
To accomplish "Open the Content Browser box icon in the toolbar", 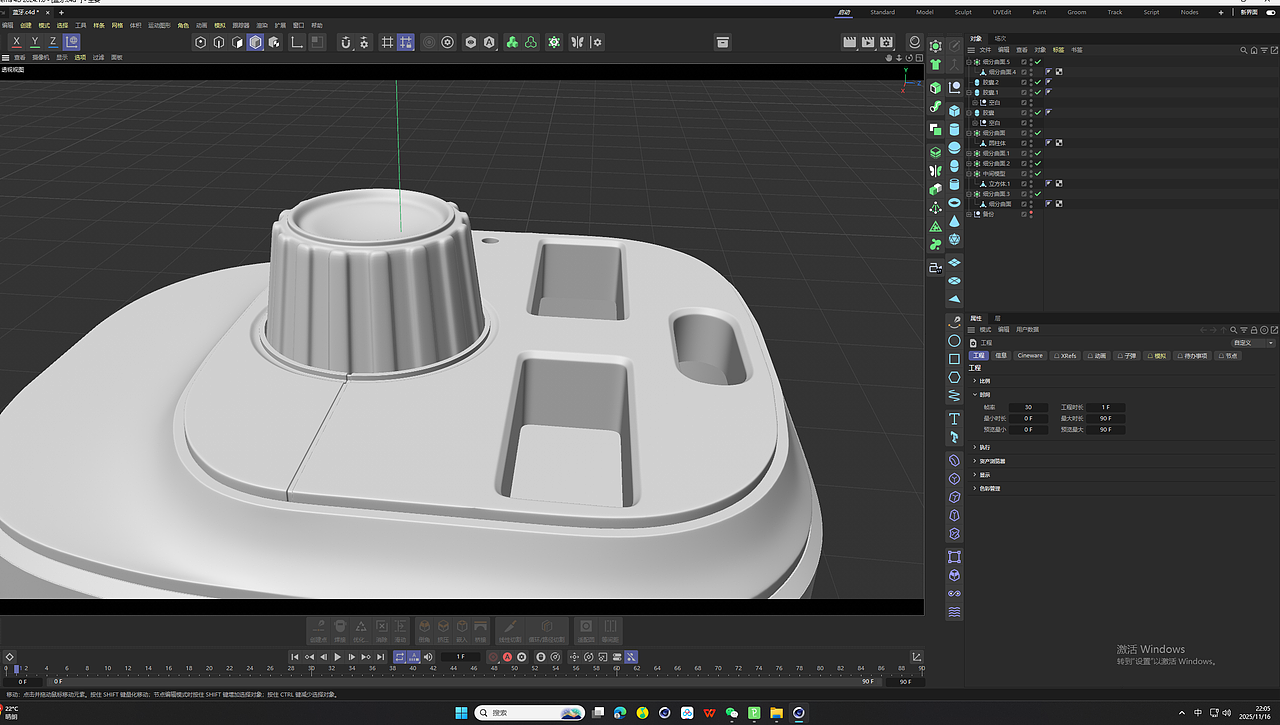I will (x=722, y=42).
